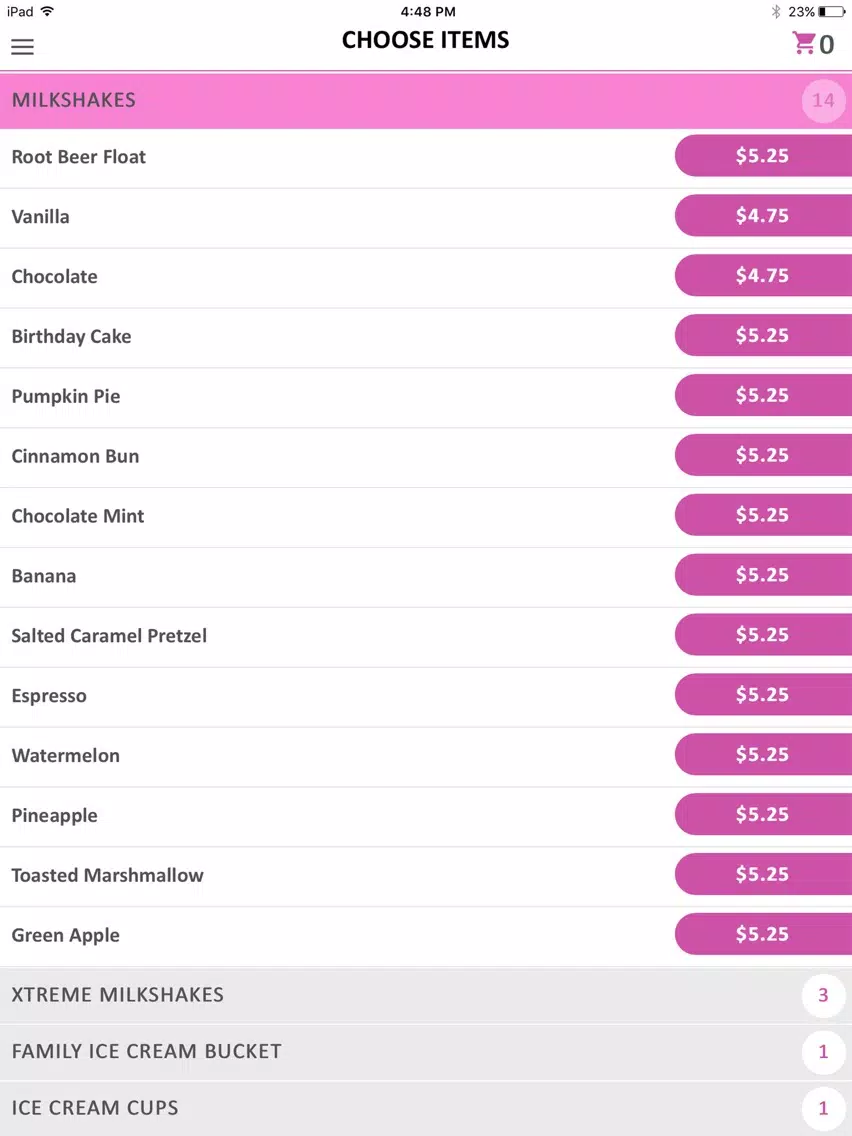852x1136 pixels.
Task: Collapse the Milkshakes category header
Action: coord(426,101)
